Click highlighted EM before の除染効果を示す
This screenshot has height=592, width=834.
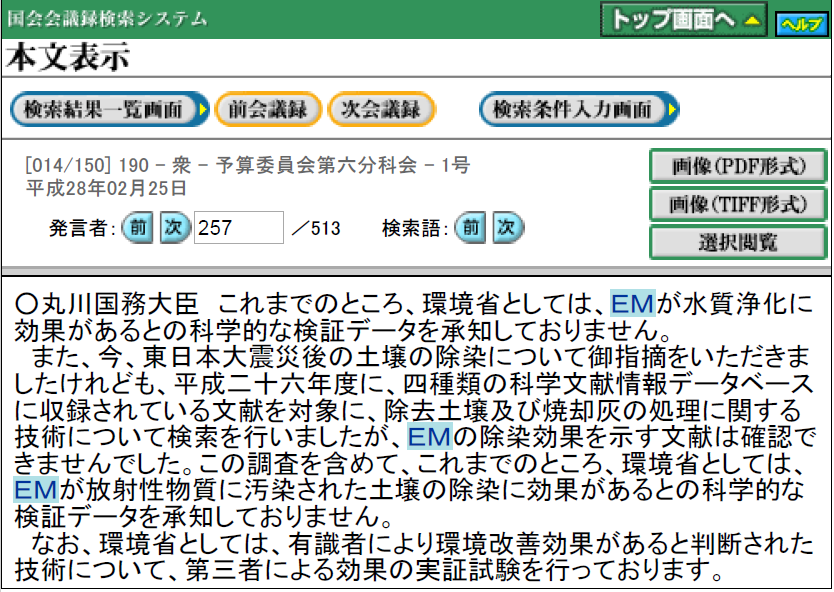[430, 437]
